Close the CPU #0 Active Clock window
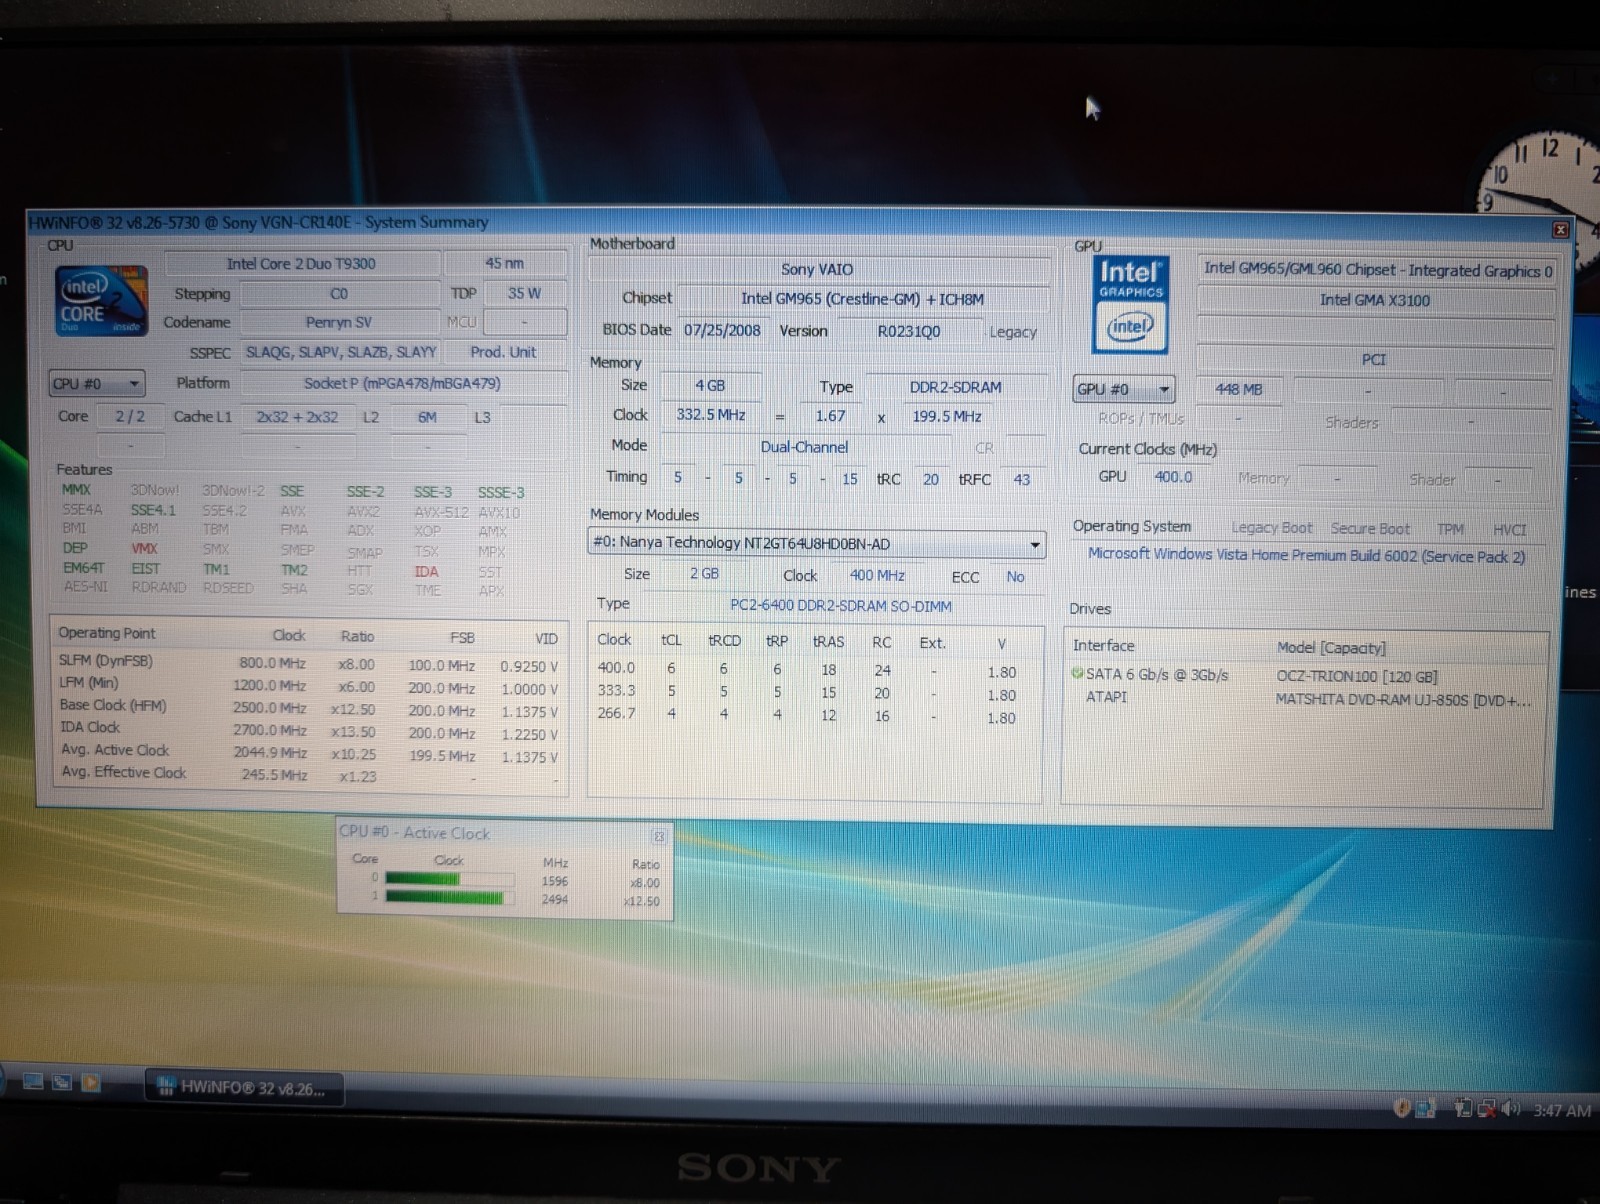 (x=659, y=835)
